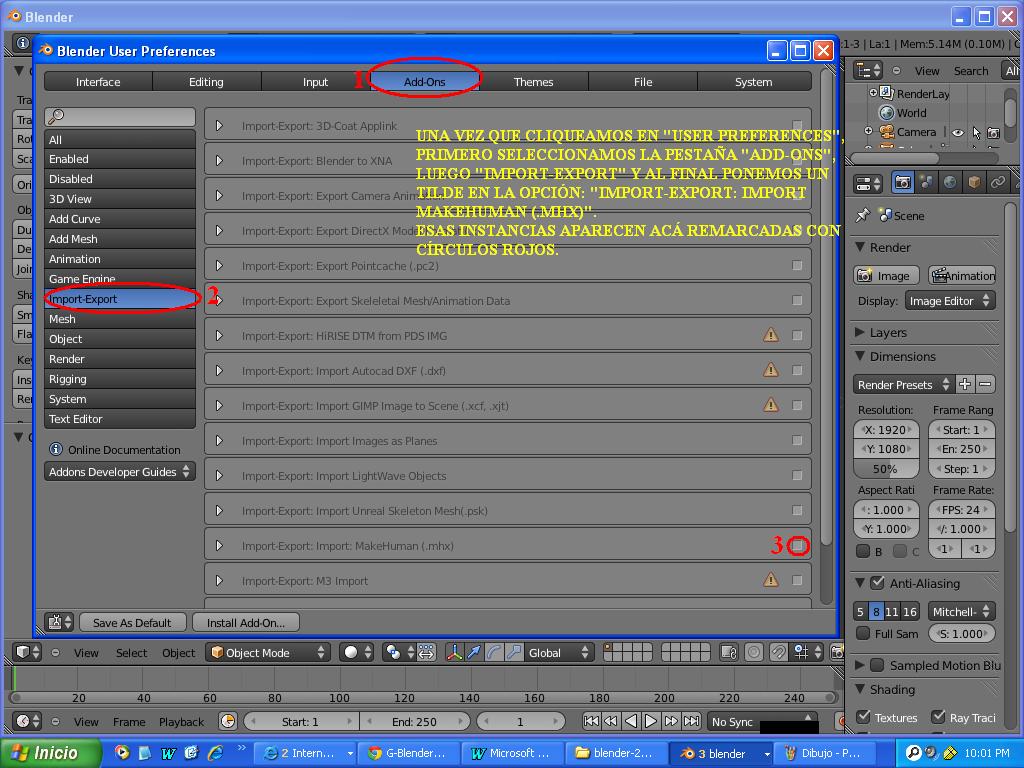Select the Import-Export add-on category
This screenshot has height=768, width=1024.
pos(120,299)
